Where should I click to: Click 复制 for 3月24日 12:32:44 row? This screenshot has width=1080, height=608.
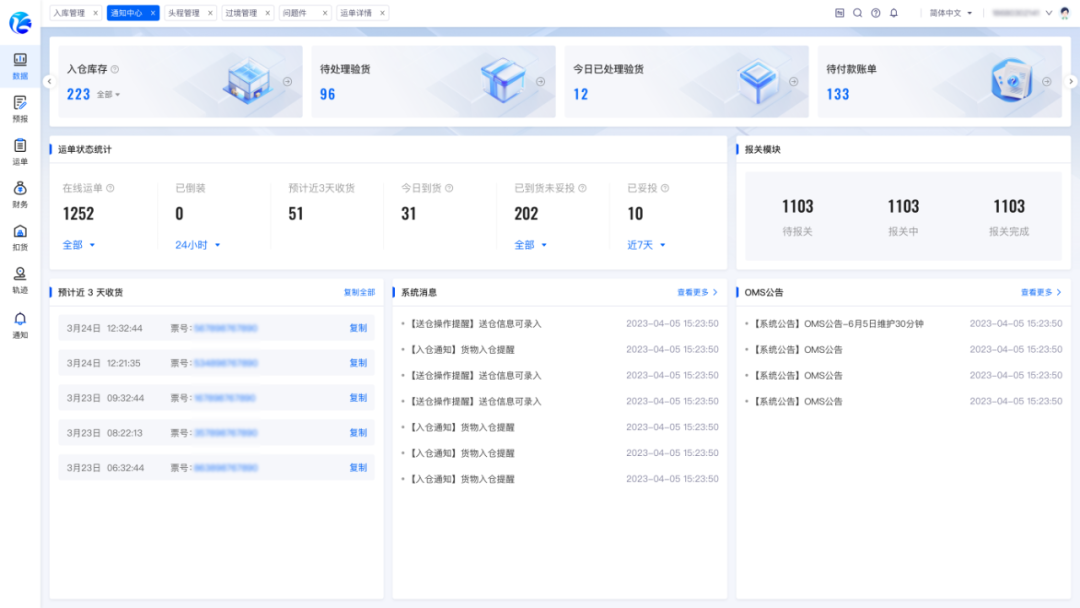(x=358, y=328)
